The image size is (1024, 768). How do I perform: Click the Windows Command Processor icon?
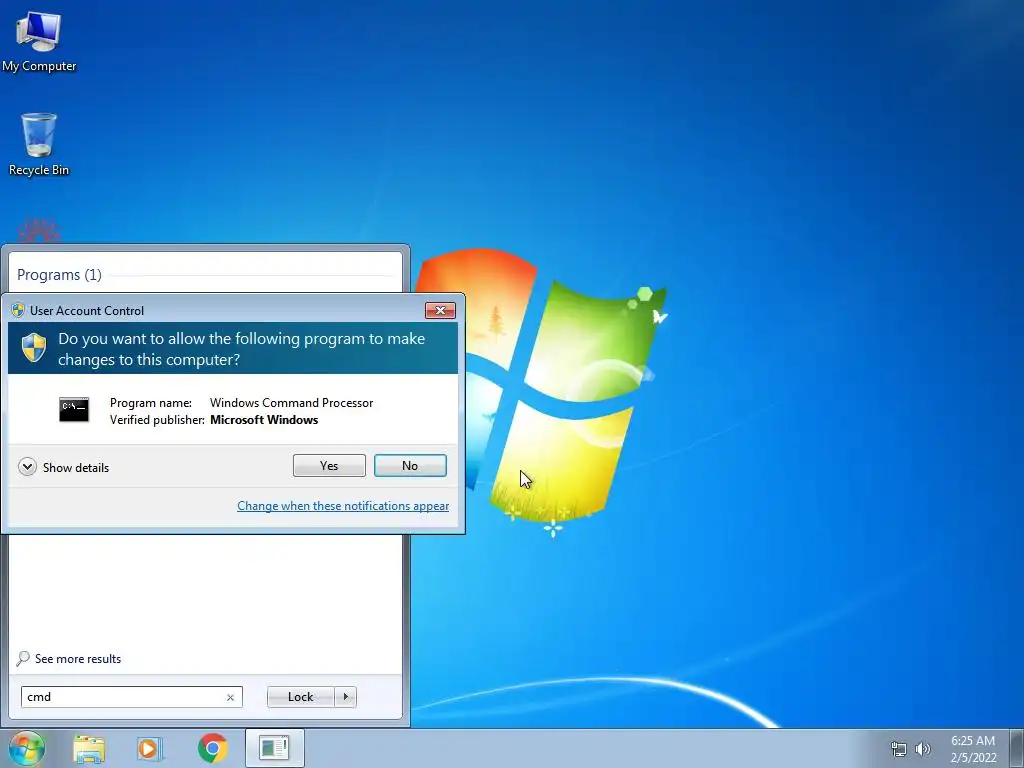[74, 410]
